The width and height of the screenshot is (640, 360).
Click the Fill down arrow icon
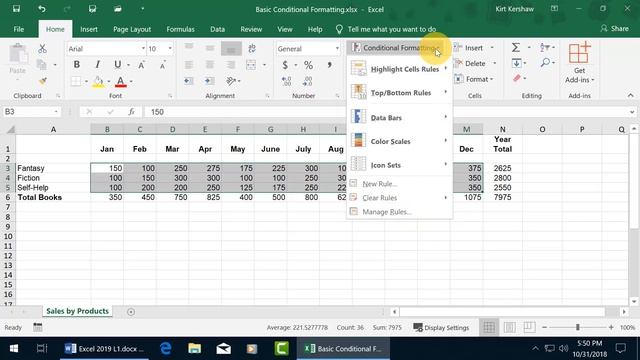[x=516, y=63]
